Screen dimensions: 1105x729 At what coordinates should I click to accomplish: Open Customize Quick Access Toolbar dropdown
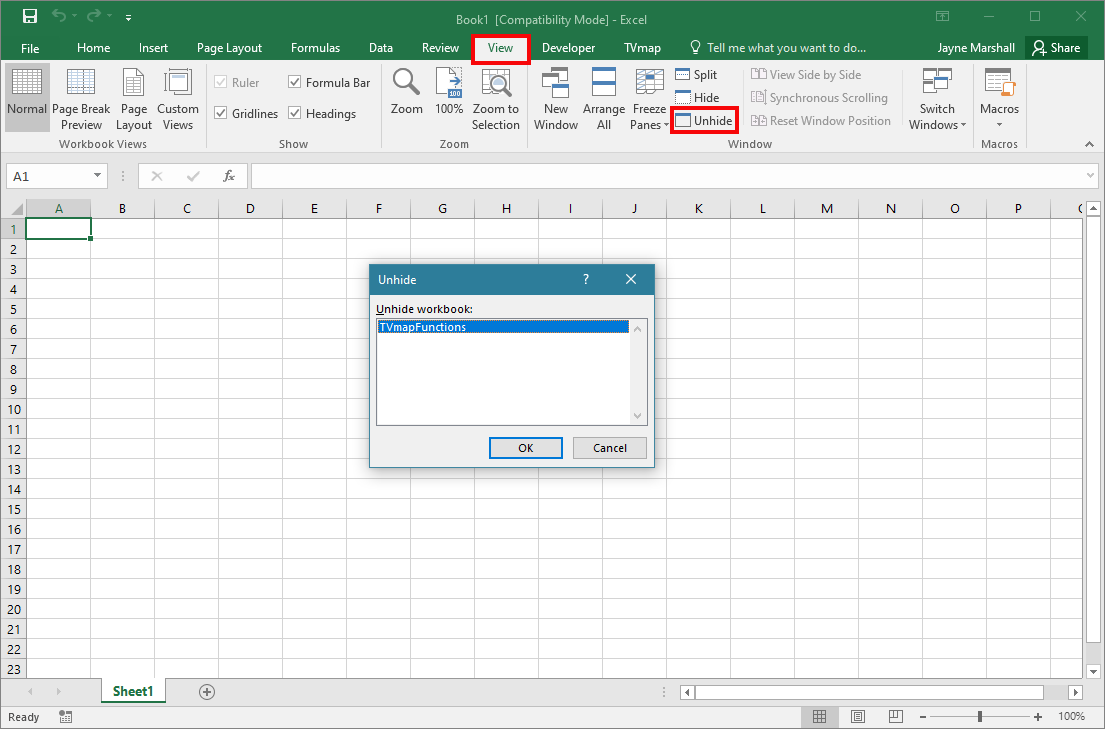pos(128,18)
